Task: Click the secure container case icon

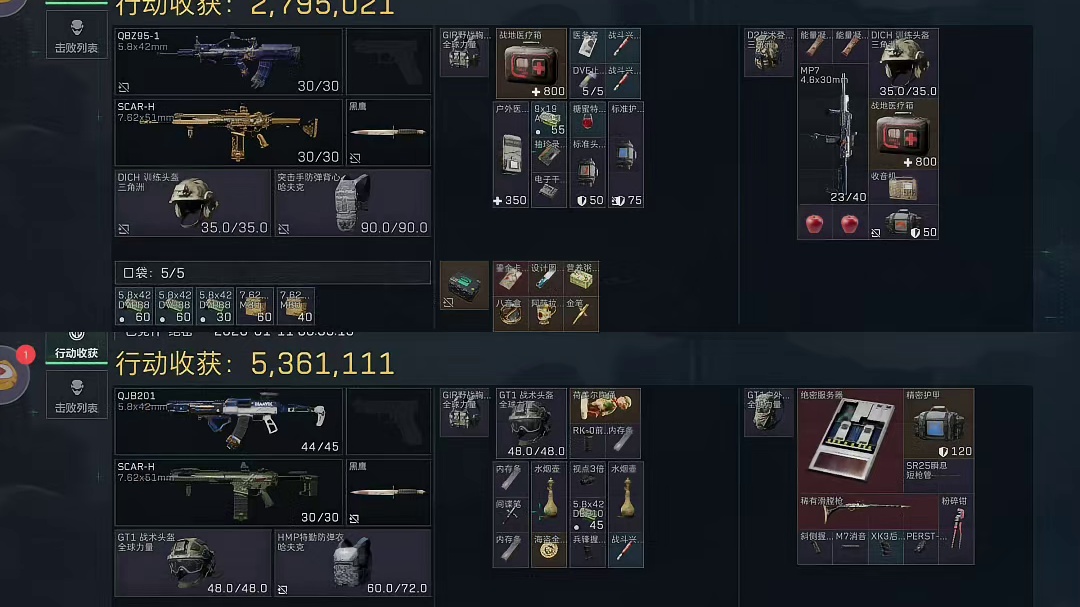Action: pyautogui.click(x=464, y=285)
